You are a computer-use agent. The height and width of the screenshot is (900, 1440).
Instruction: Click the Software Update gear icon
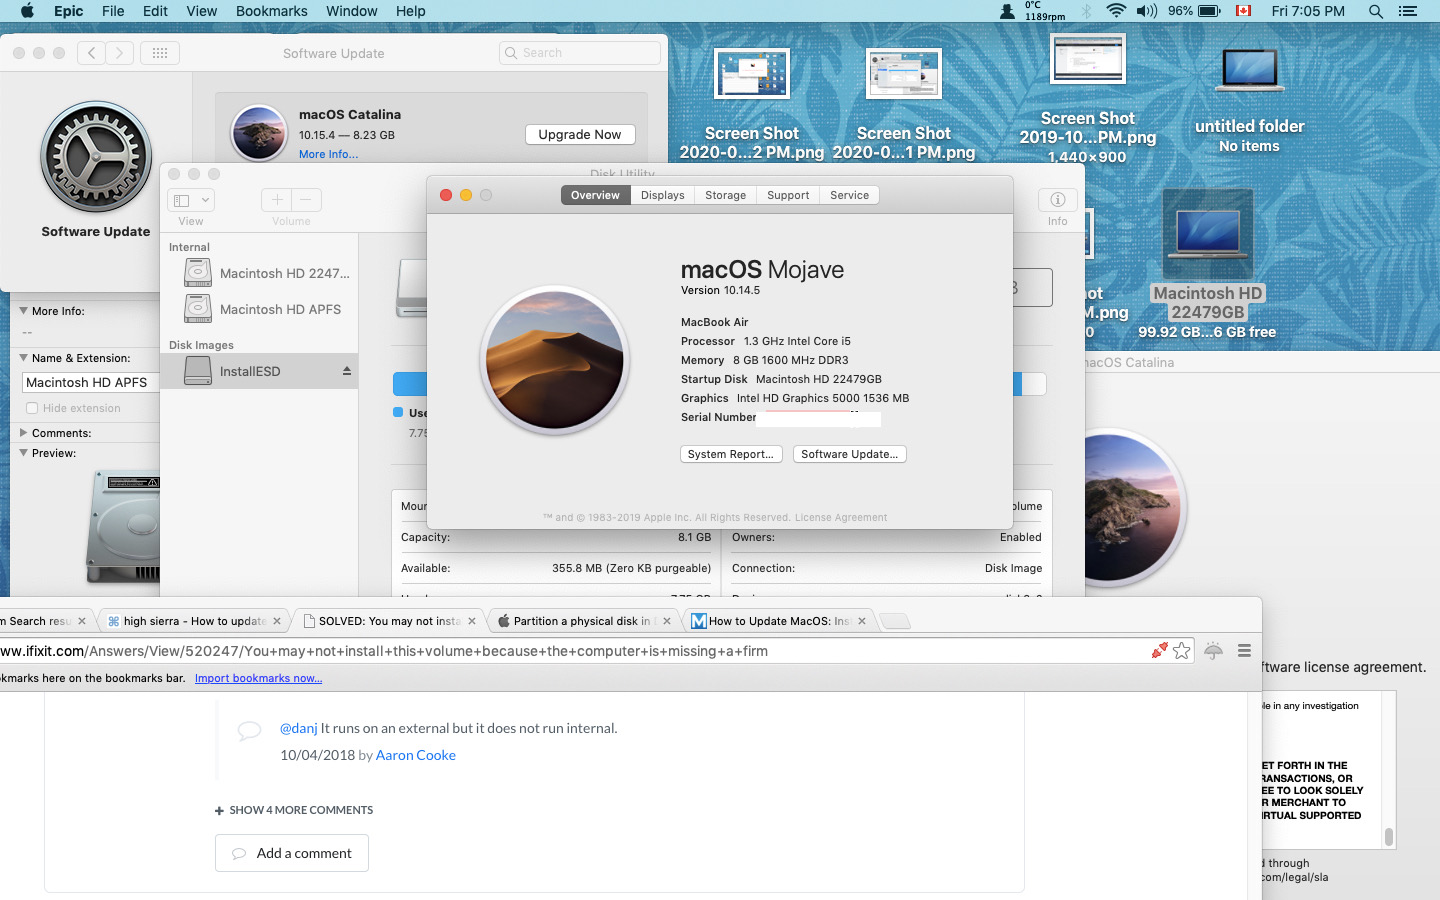click(x=96, y=157)
